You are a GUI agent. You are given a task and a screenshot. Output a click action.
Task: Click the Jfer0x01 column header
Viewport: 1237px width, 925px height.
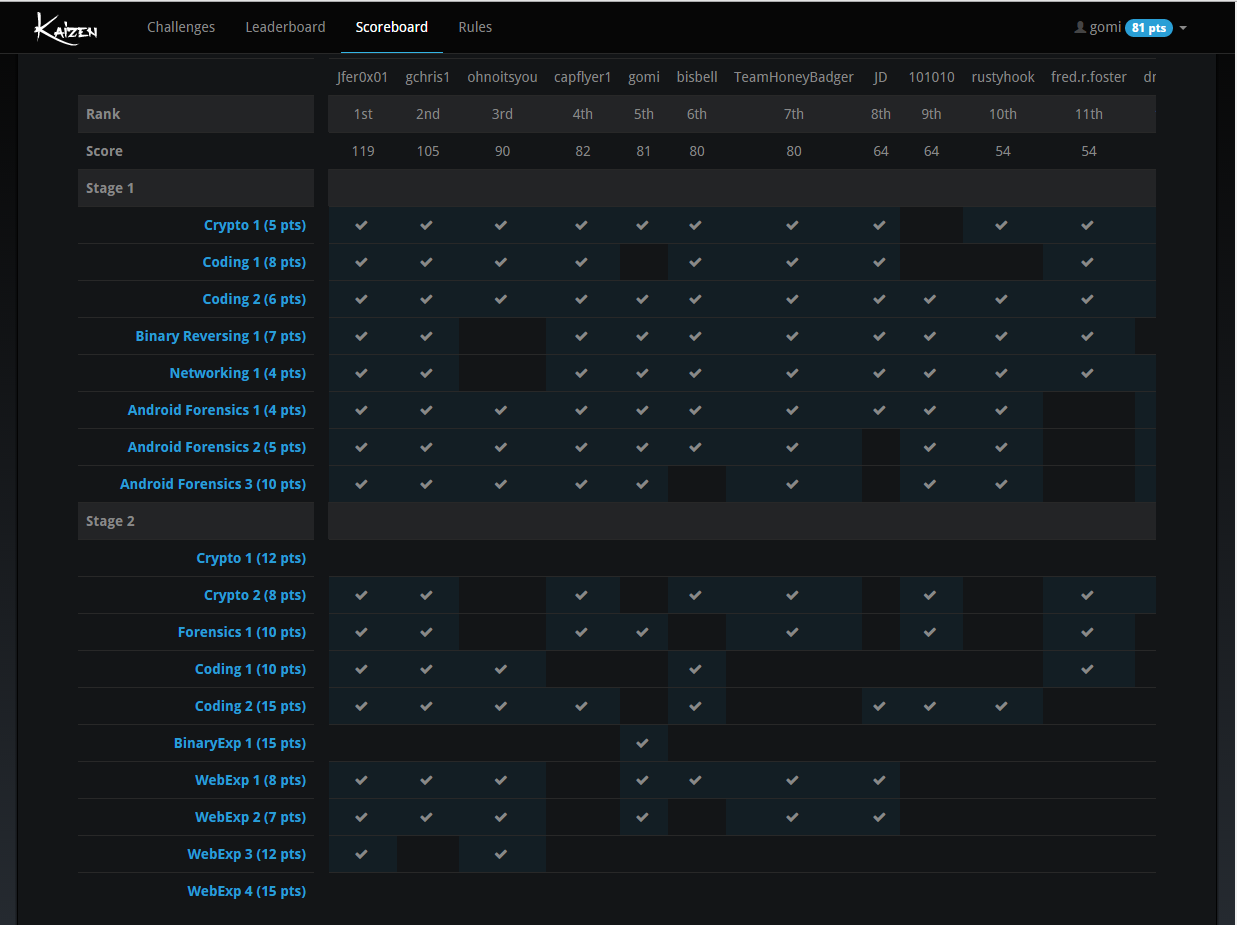(362, 77)
